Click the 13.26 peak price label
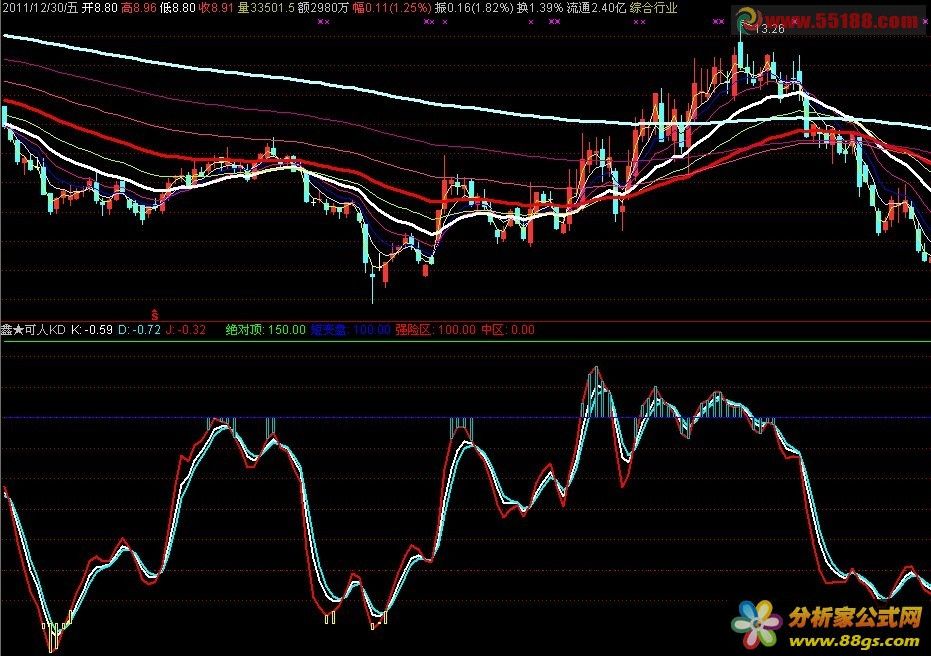 click(x=770, y=29)
